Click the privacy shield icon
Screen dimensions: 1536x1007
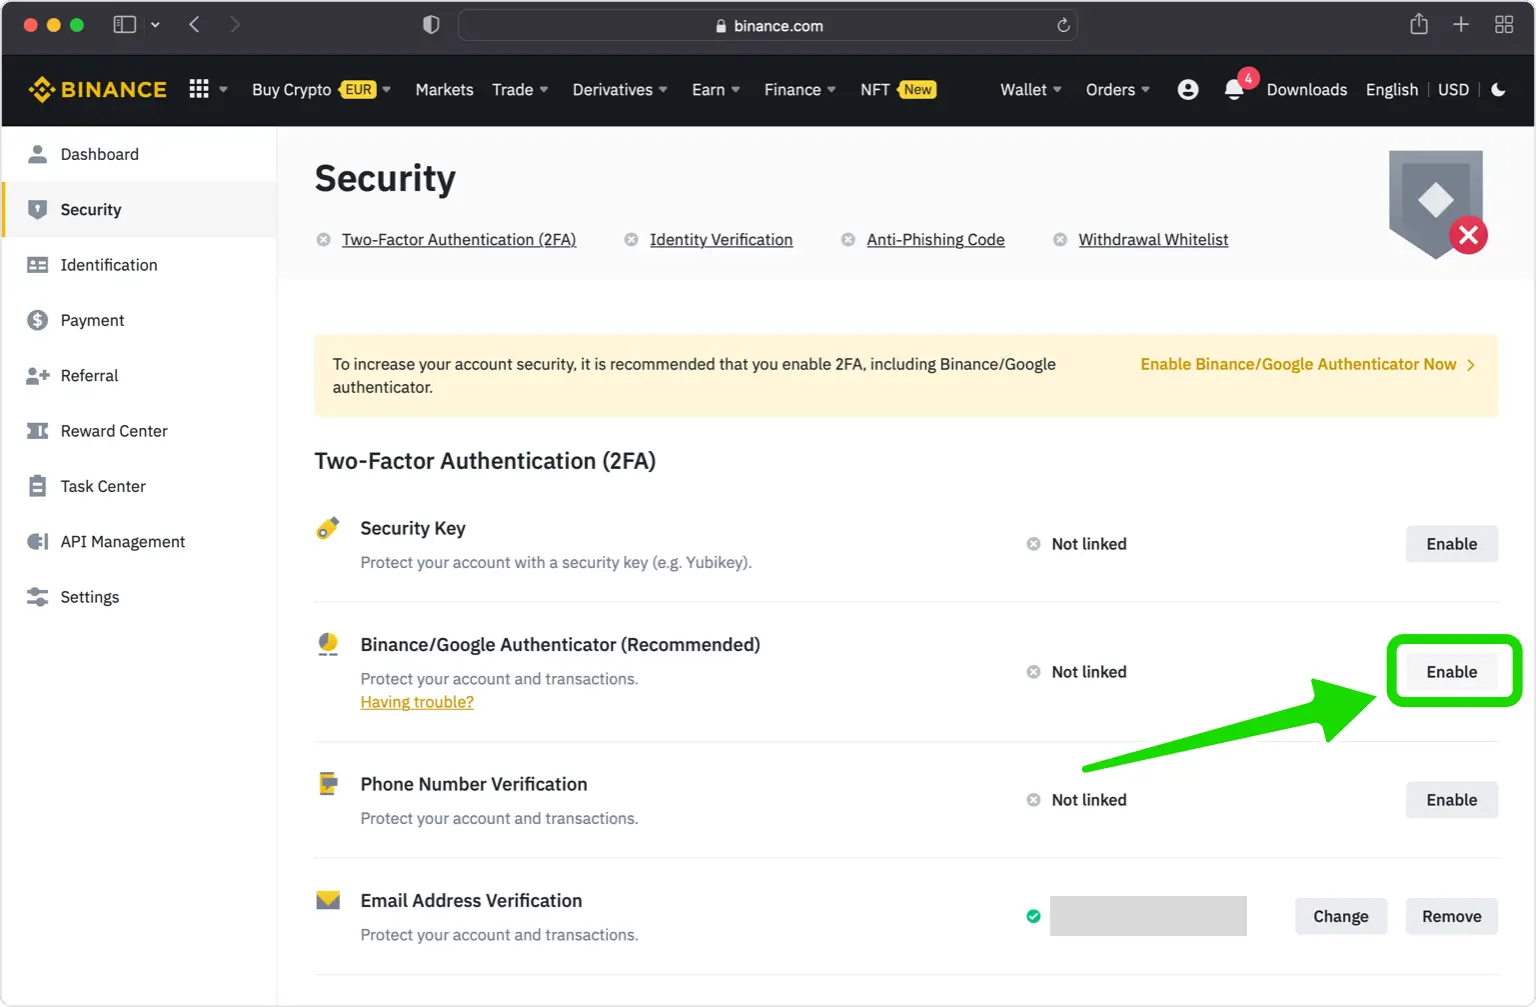click(x=431, y=24)
